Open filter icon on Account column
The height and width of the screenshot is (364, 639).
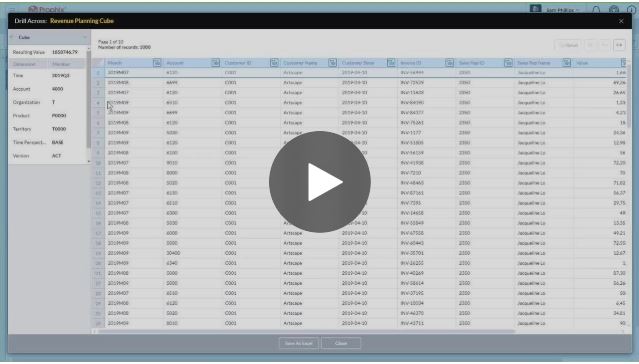pyautogui.click(x=215, y=63)
